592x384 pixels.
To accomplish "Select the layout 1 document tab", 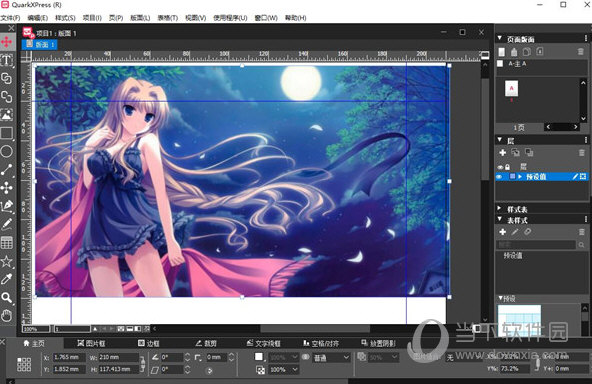I will (x=40, y=45).
